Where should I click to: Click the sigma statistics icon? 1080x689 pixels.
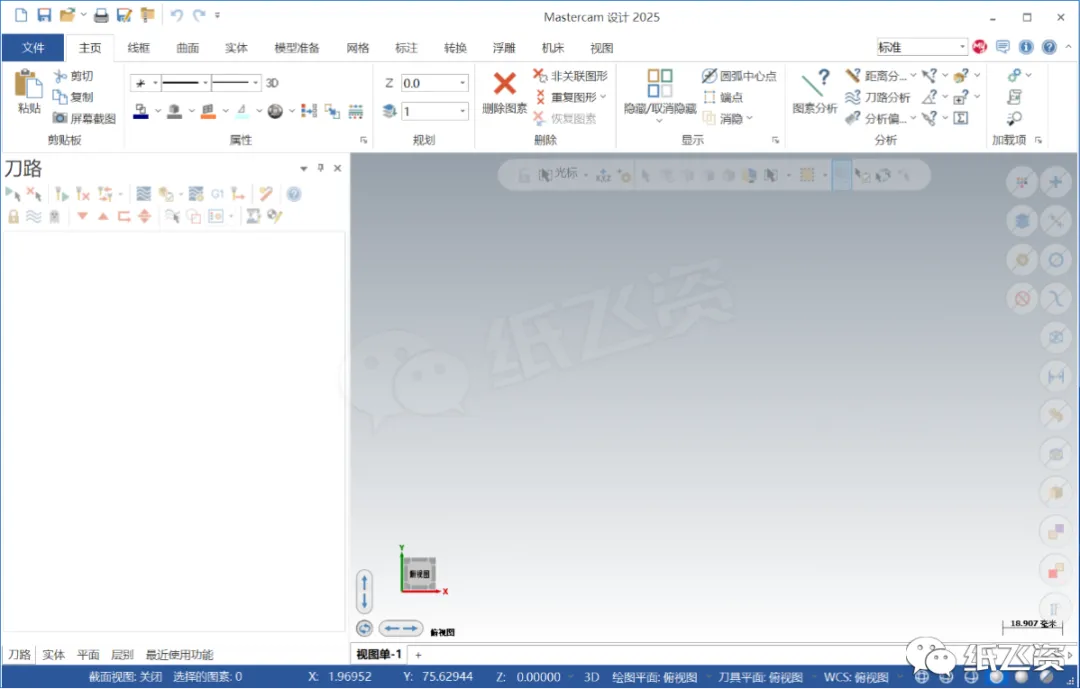[961, 119]
